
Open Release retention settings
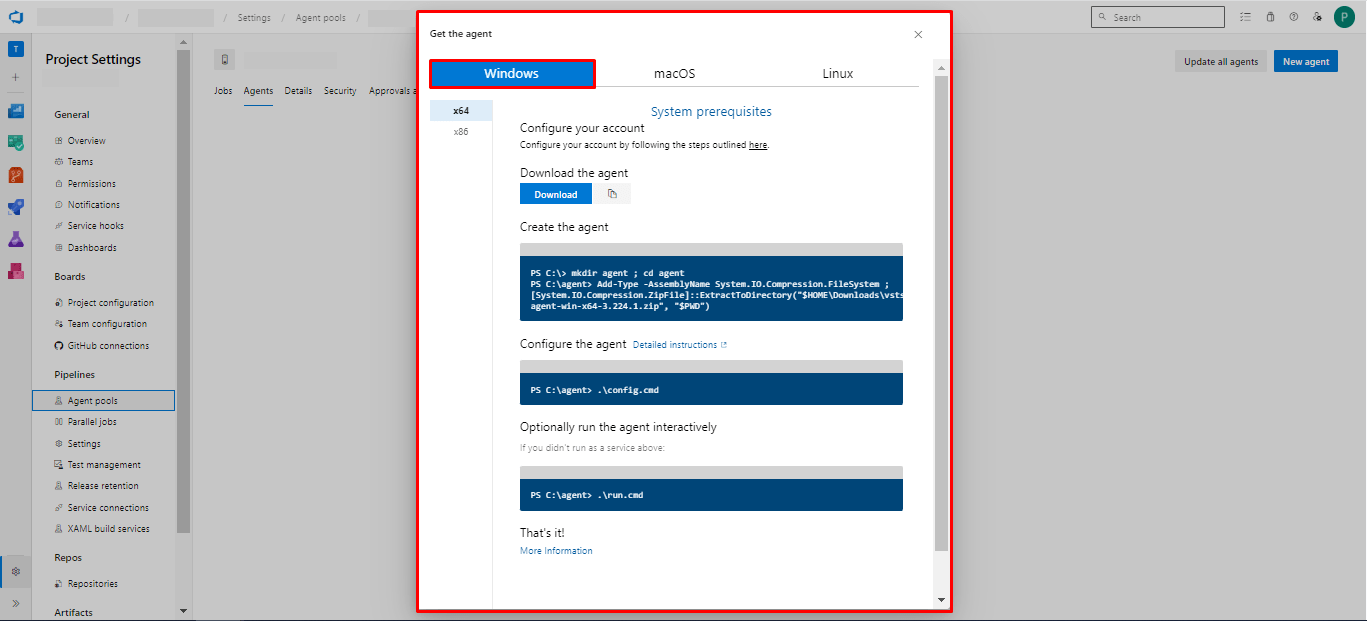[103, 486]
